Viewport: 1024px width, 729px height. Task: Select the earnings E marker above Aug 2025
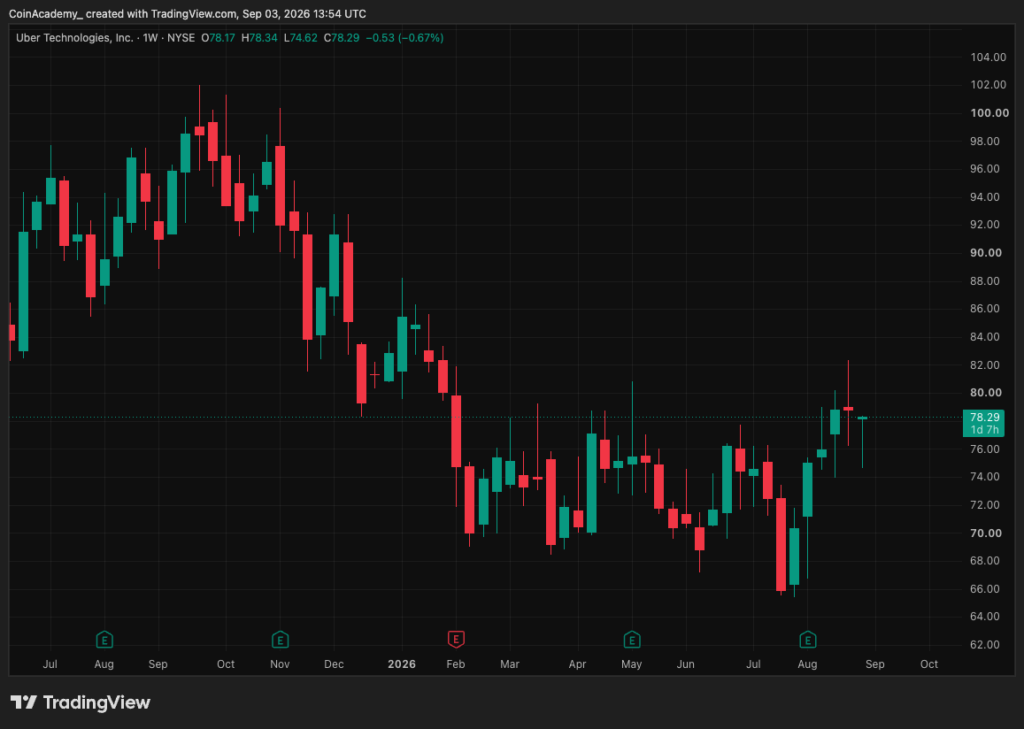pos(104,639)
